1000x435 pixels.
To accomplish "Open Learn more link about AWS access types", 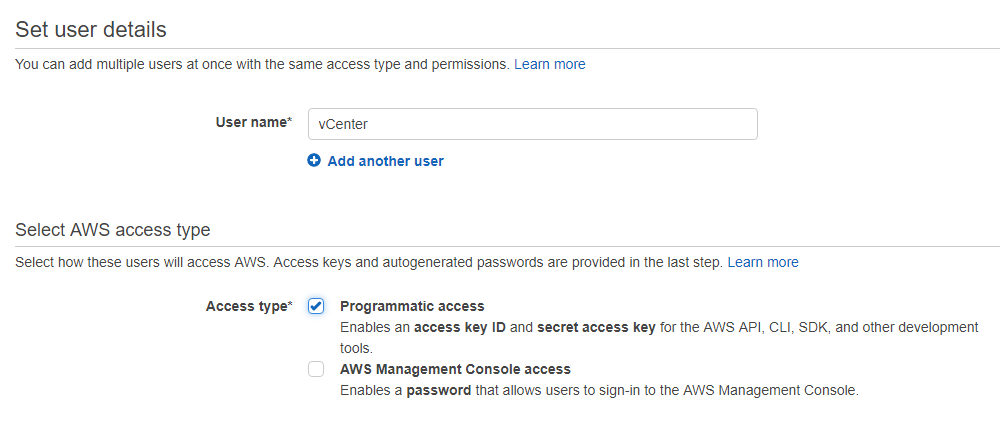I will [x=763, y=262].
